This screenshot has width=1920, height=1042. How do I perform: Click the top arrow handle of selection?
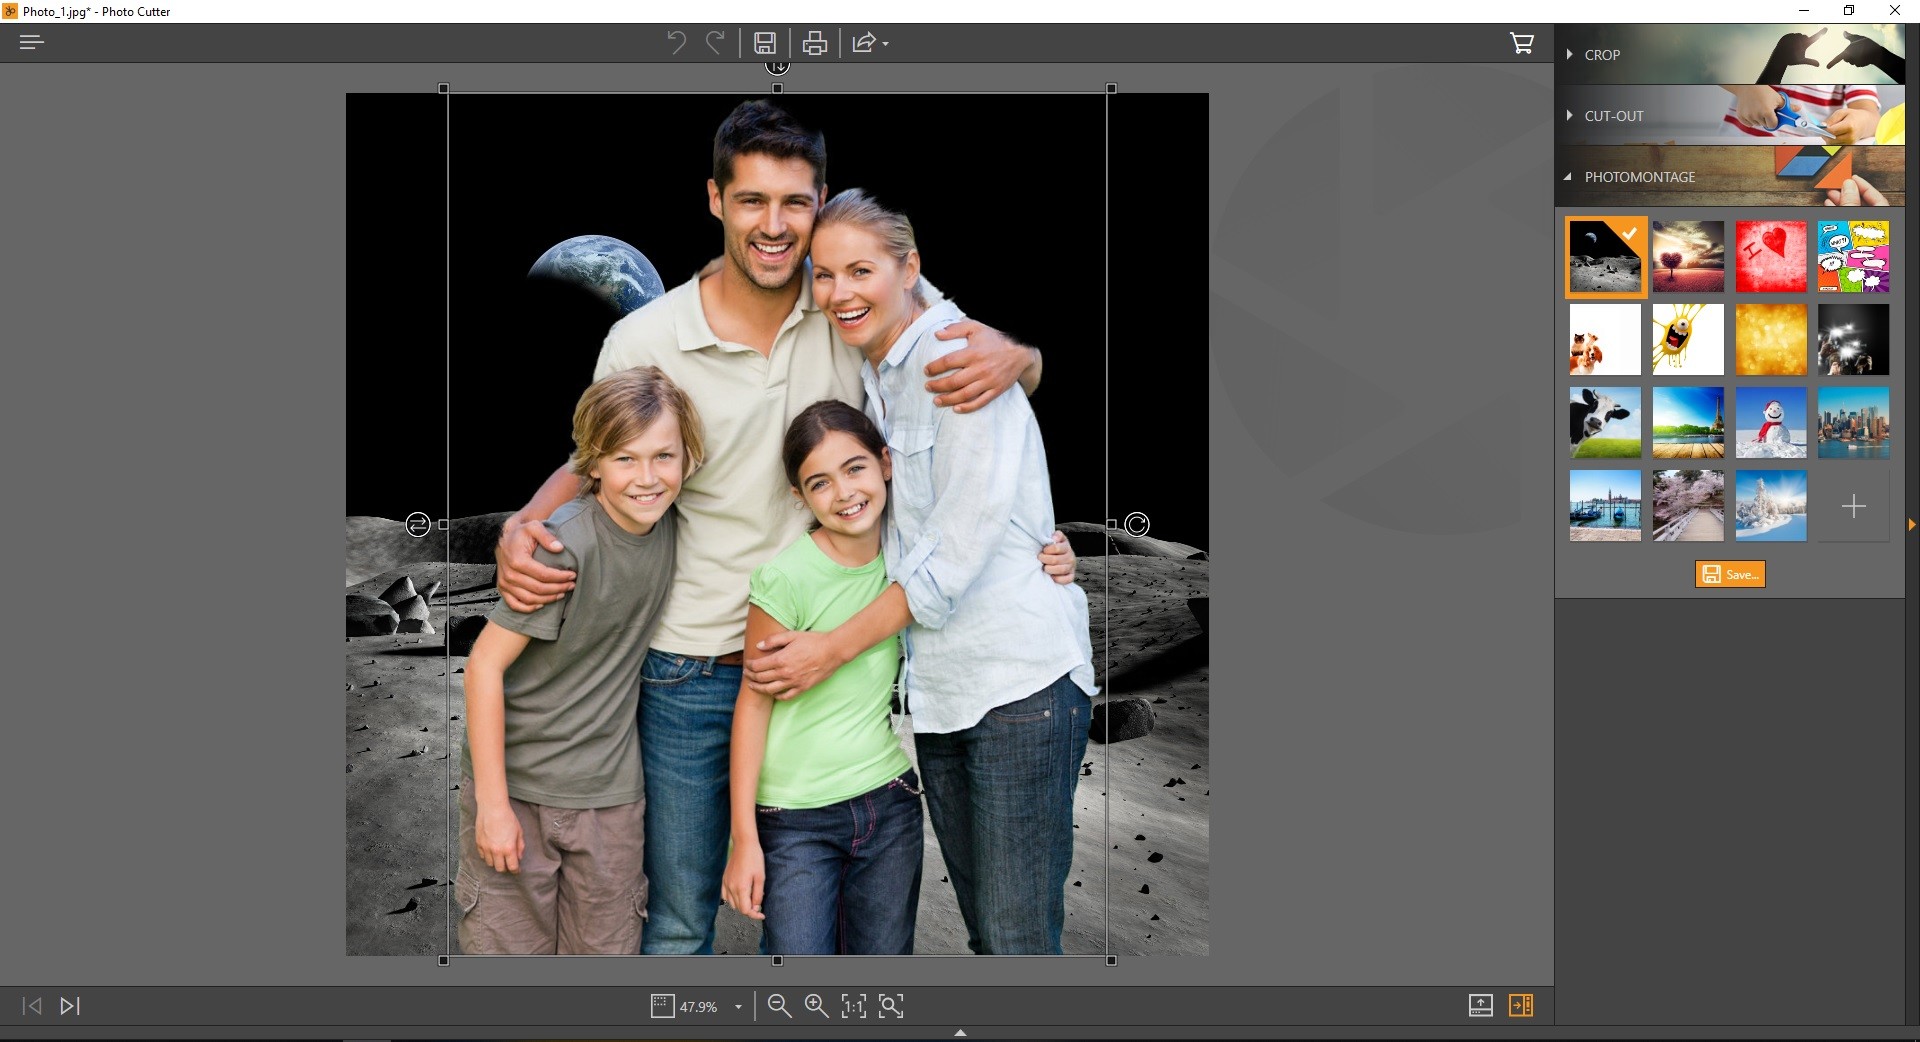coord(778,67)
